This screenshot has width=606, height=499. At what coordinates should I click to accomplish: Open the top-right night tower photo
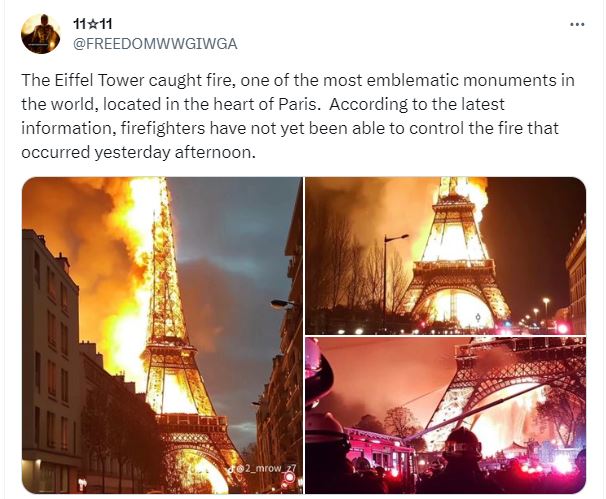click(446, 255)
